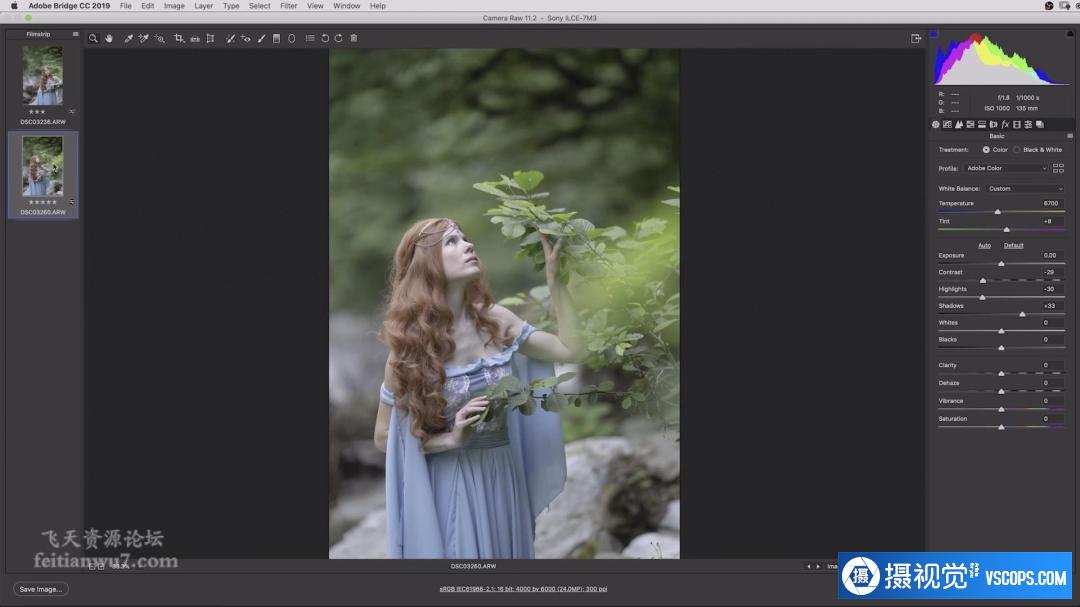Open the White Balance dropdown set to Custom
Image resolution: width=1080 pixels, height=607 pixels.
coord(1025,189)
